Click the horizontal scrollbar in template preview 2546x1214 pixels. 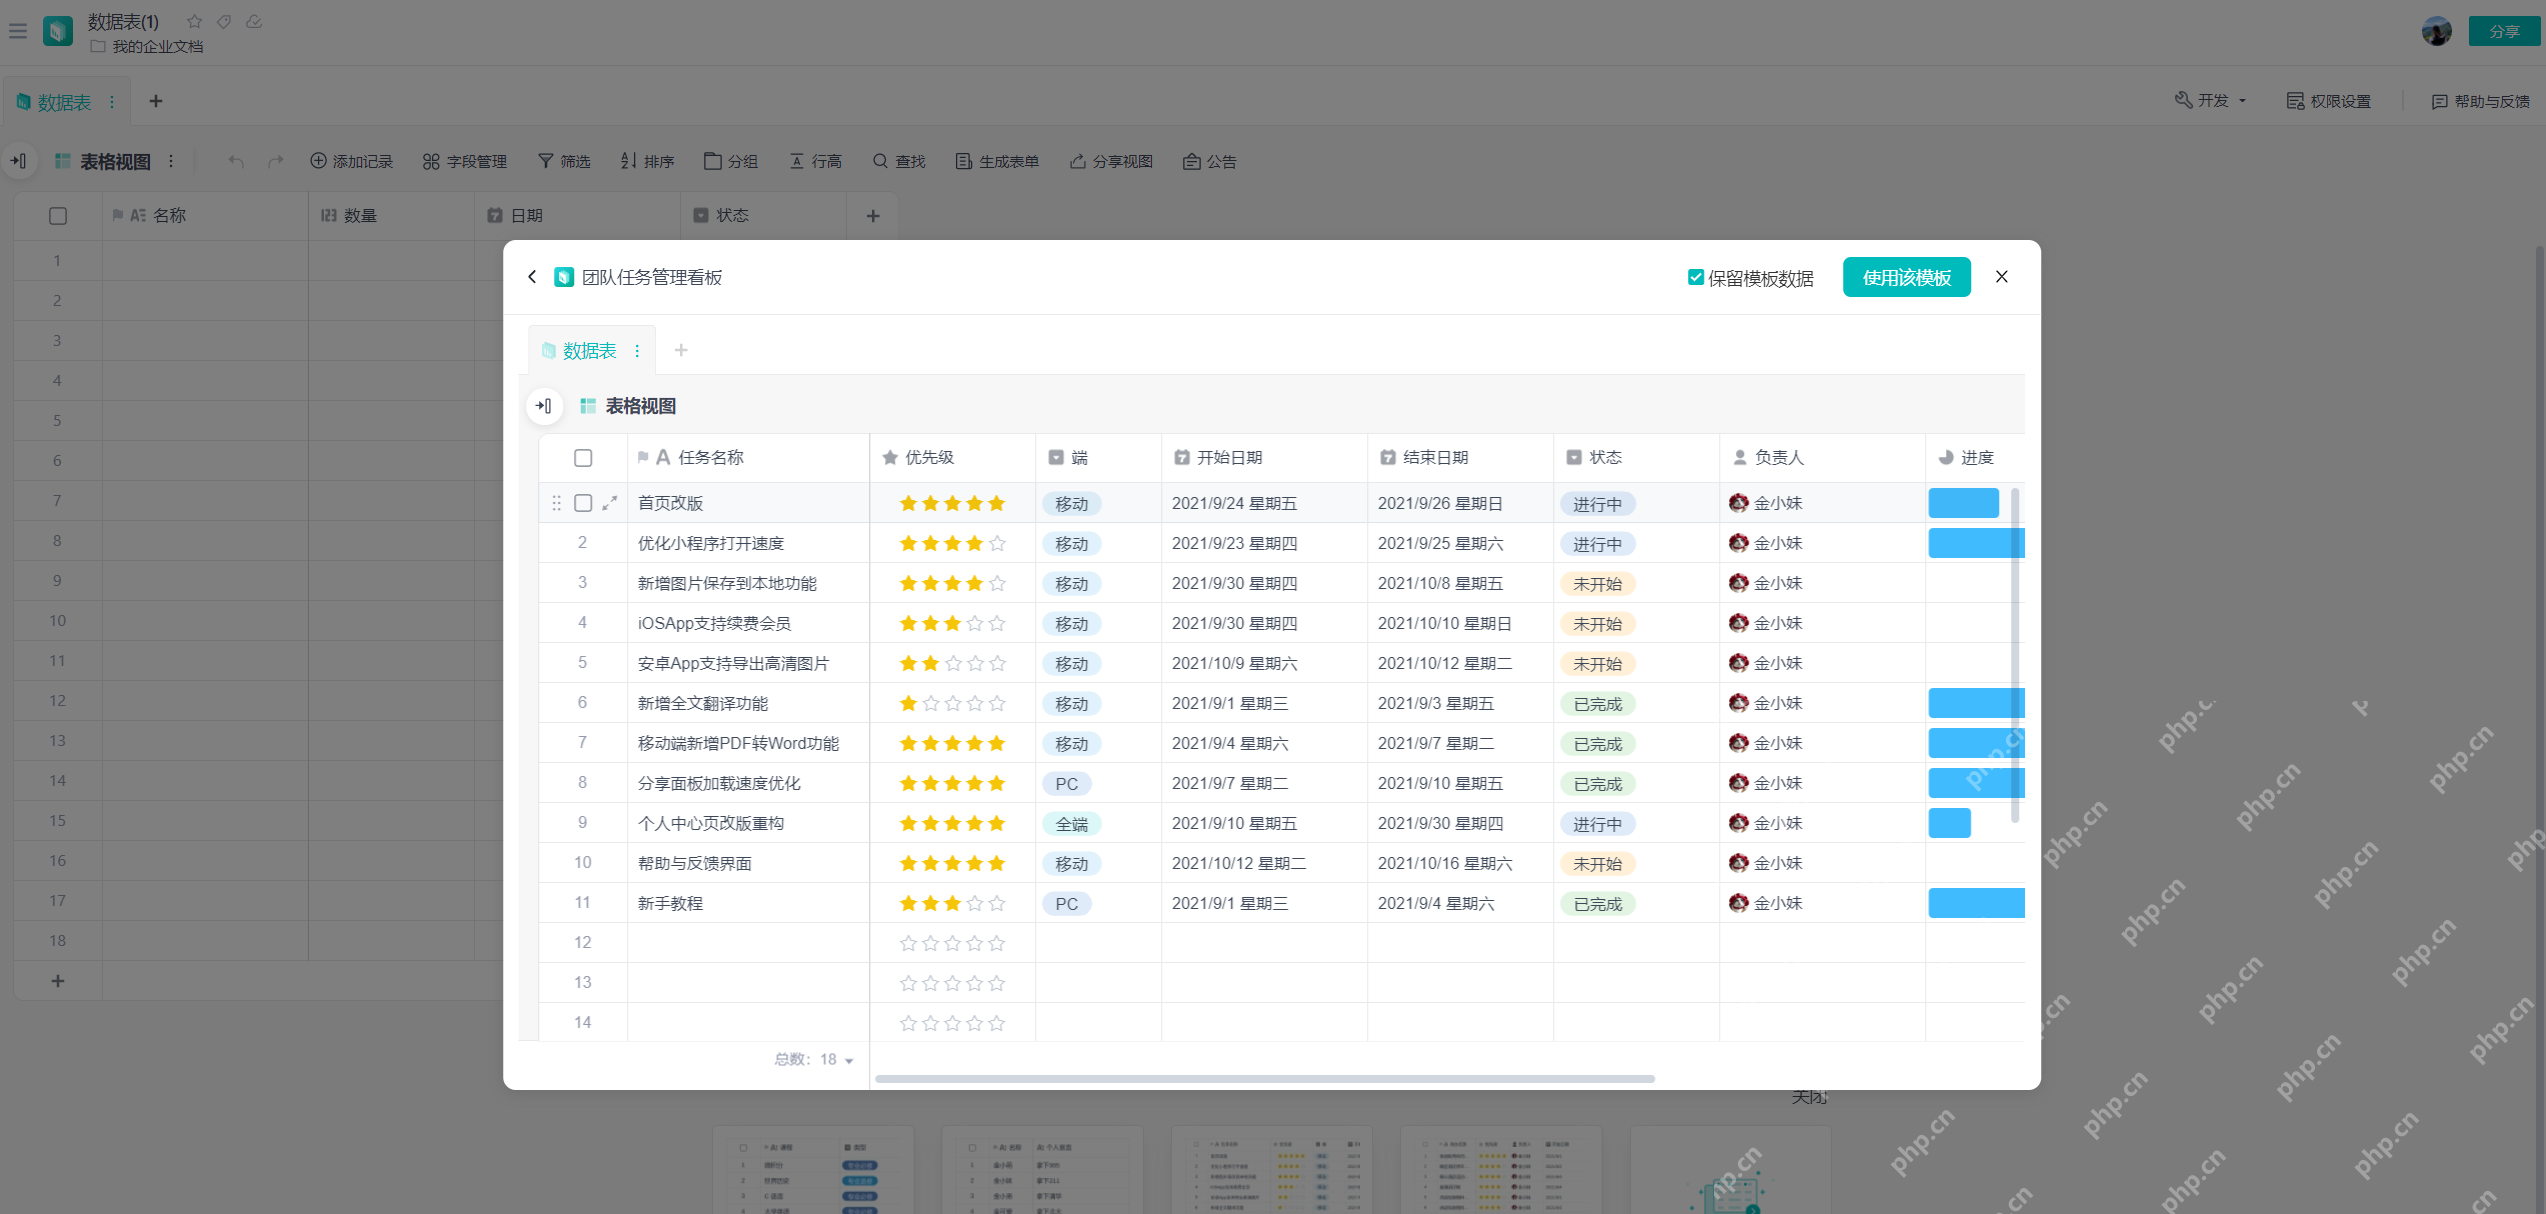1264,1079
